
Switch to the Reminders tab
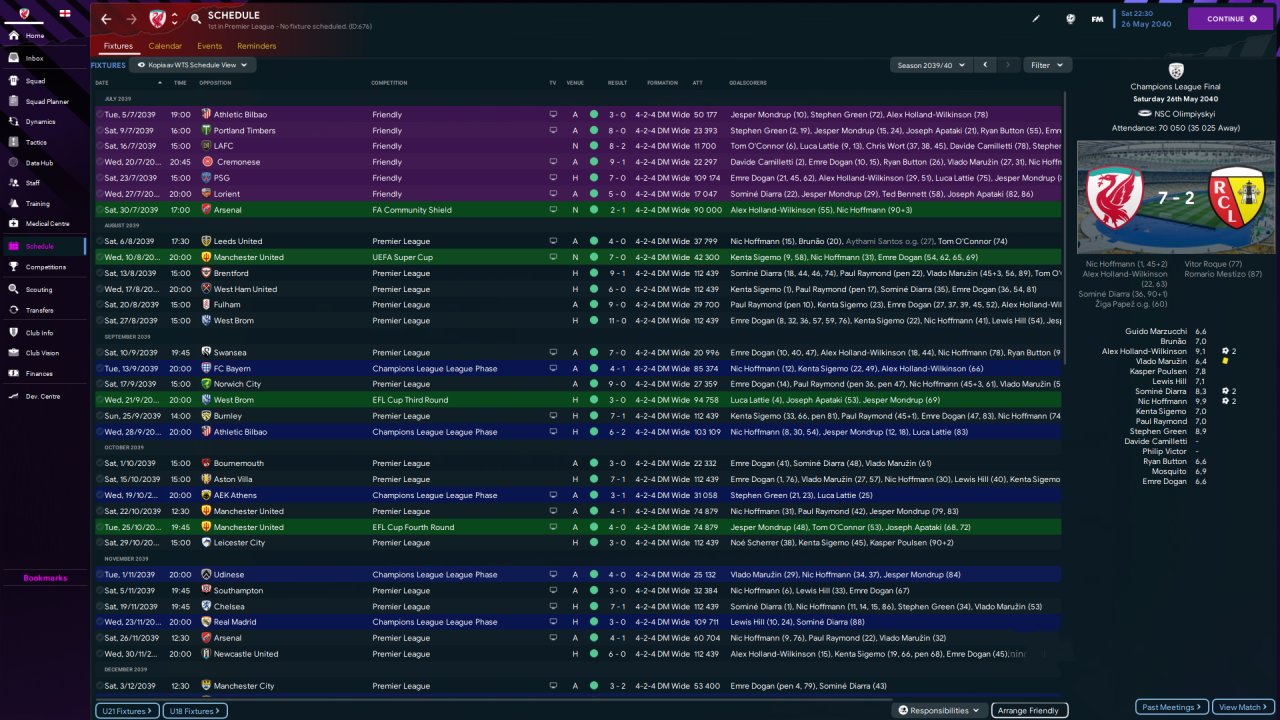pos(257,46)
